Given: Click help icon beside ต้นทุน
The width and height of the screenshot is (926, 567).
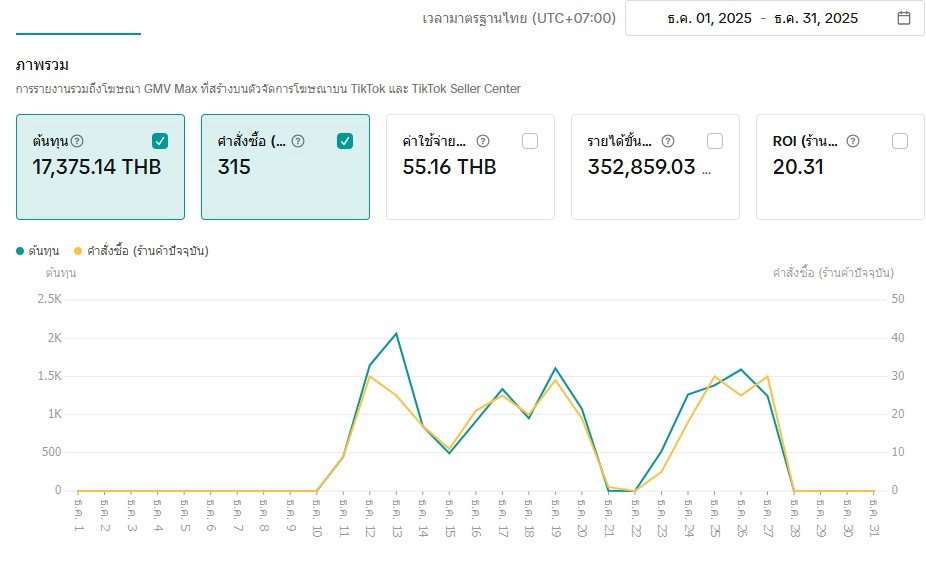Looking at the screenshot, I should pyautogui.click(x=77, y=141).
